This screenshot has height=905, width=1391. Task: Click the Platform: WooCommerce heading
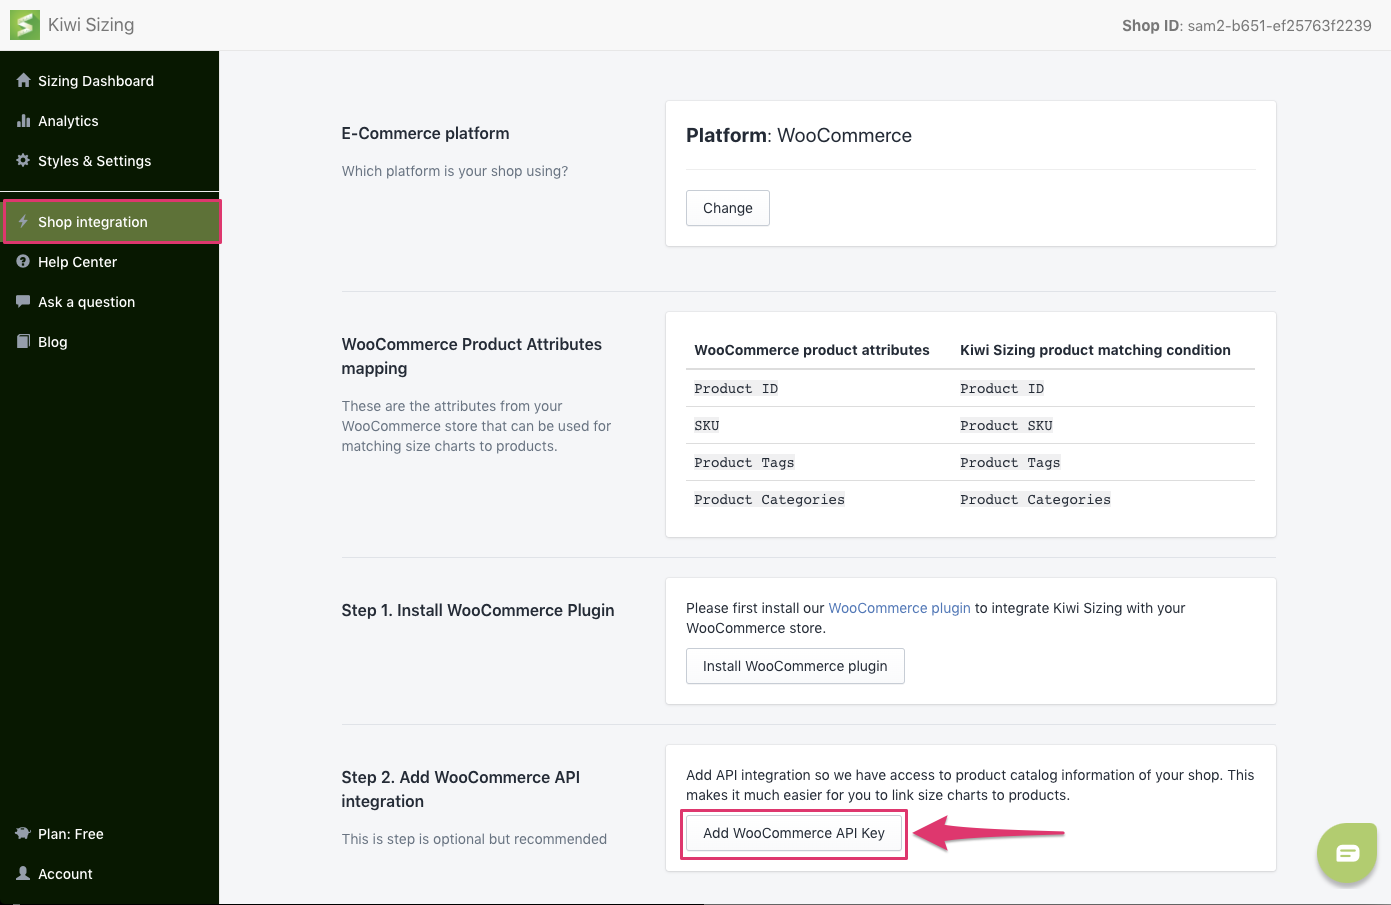tap(799, 135)
